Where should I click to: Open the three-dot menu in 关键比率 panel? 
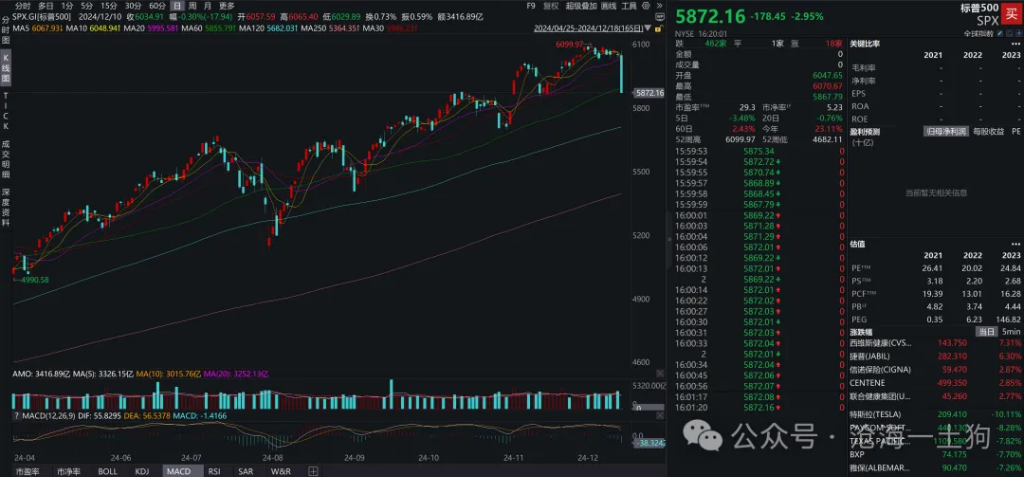pos(1016,43)
